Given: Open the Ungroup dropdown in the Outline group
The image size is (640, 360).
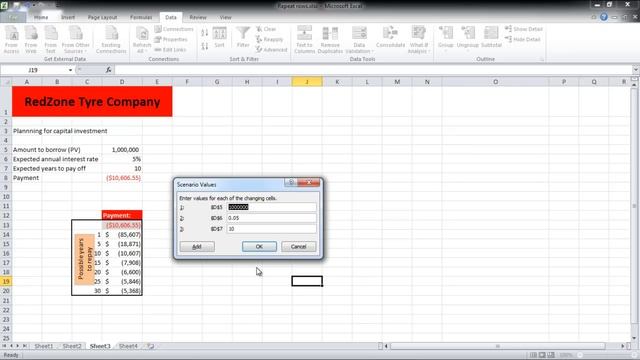Looking at the screenshot, I should point(467,39).
